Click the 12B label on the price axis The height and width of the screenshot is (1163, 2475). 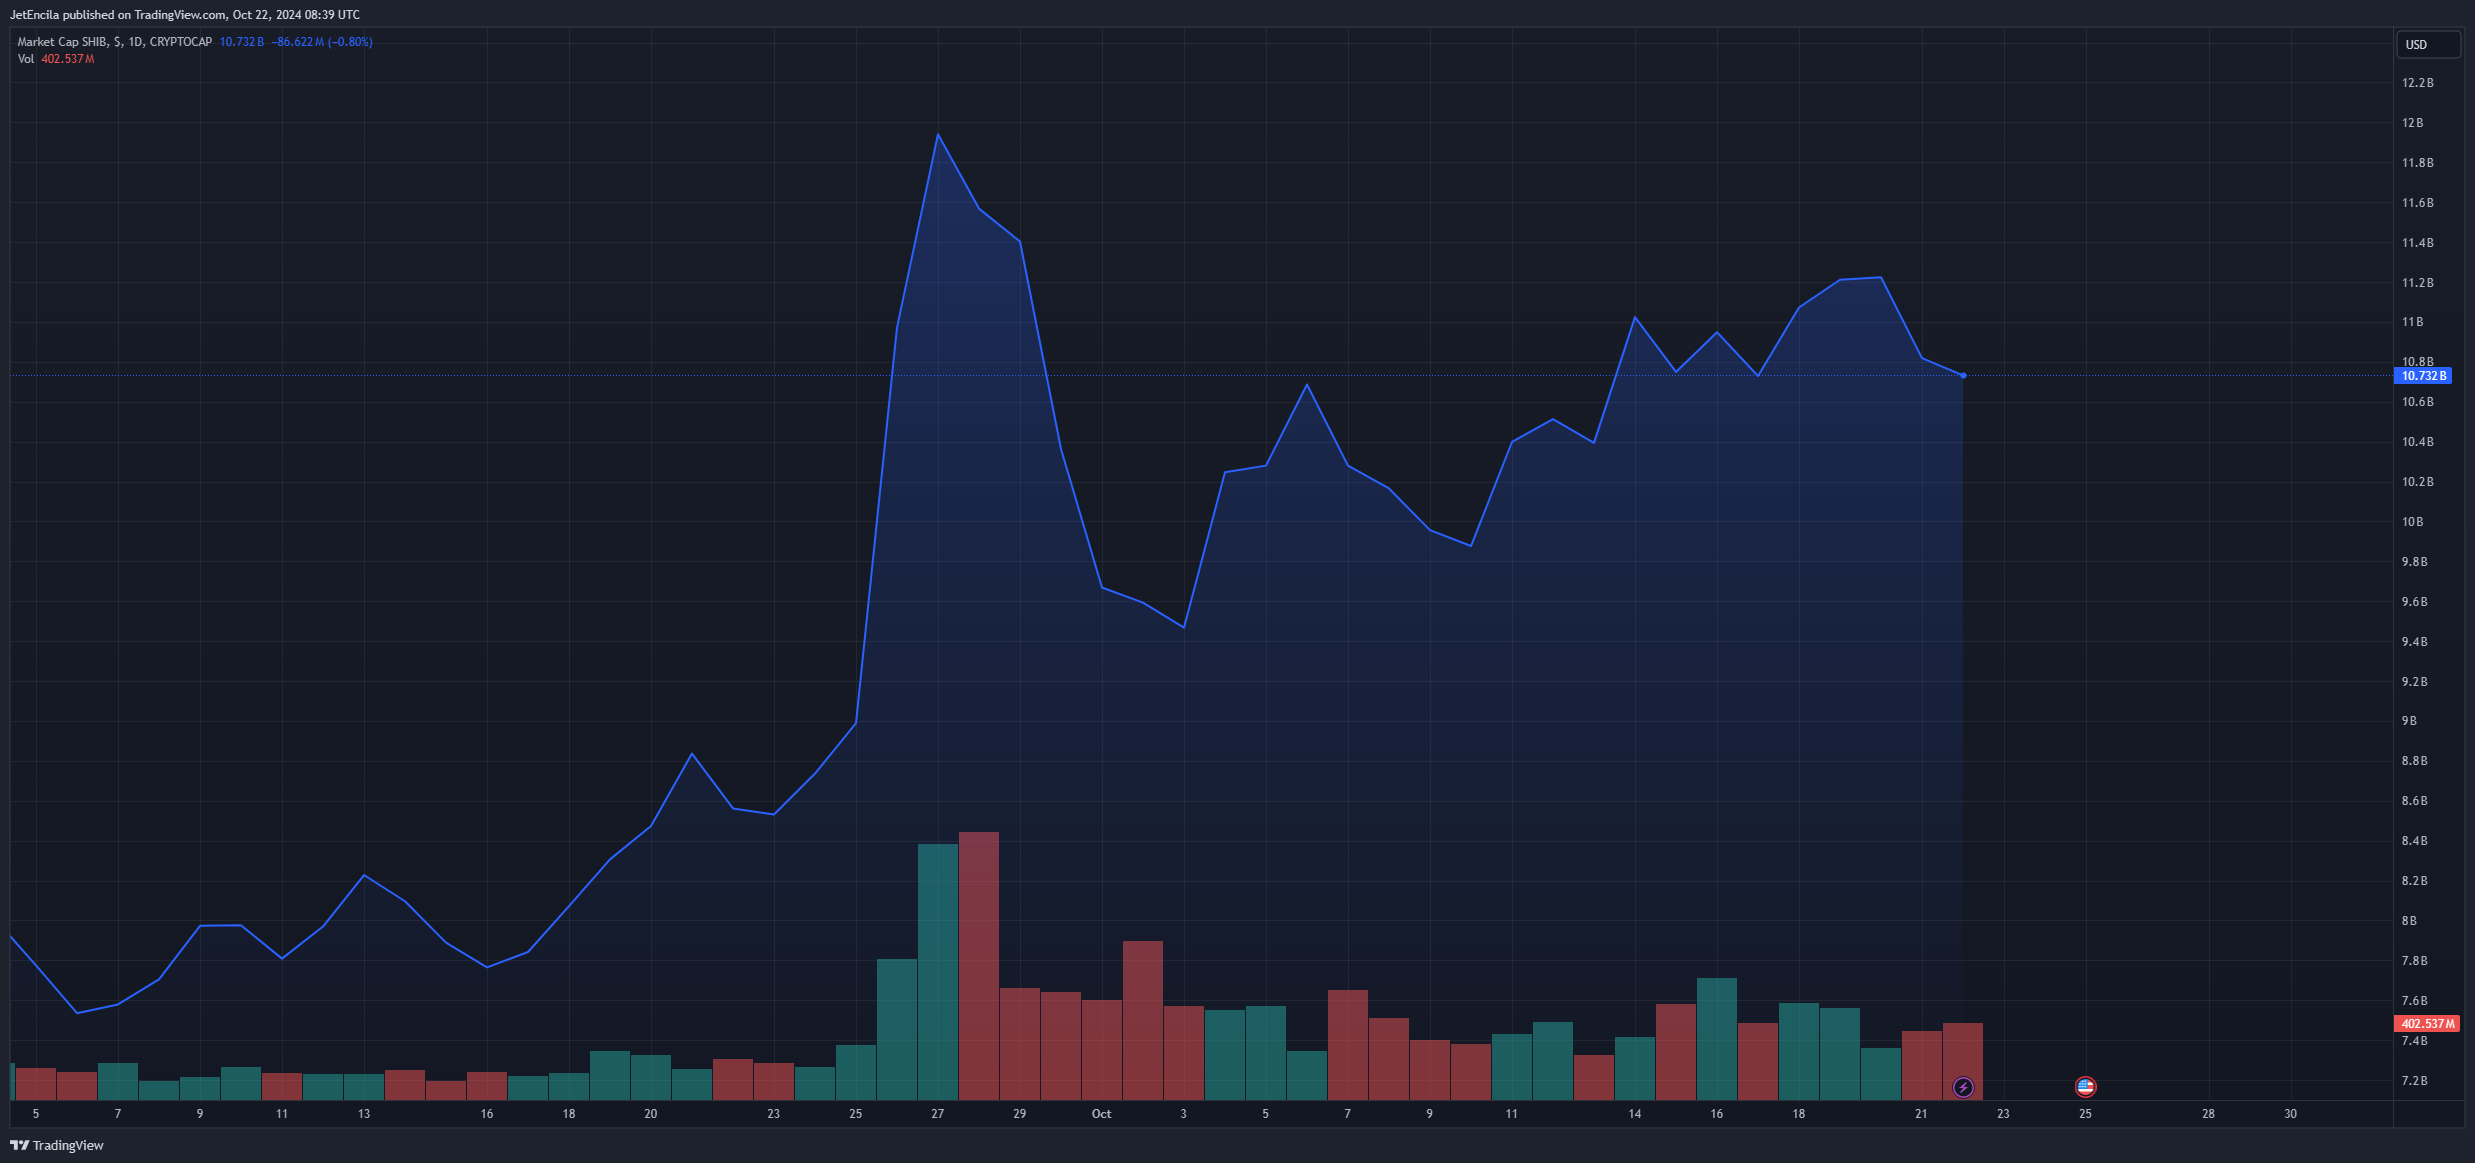coord(2412,123)
